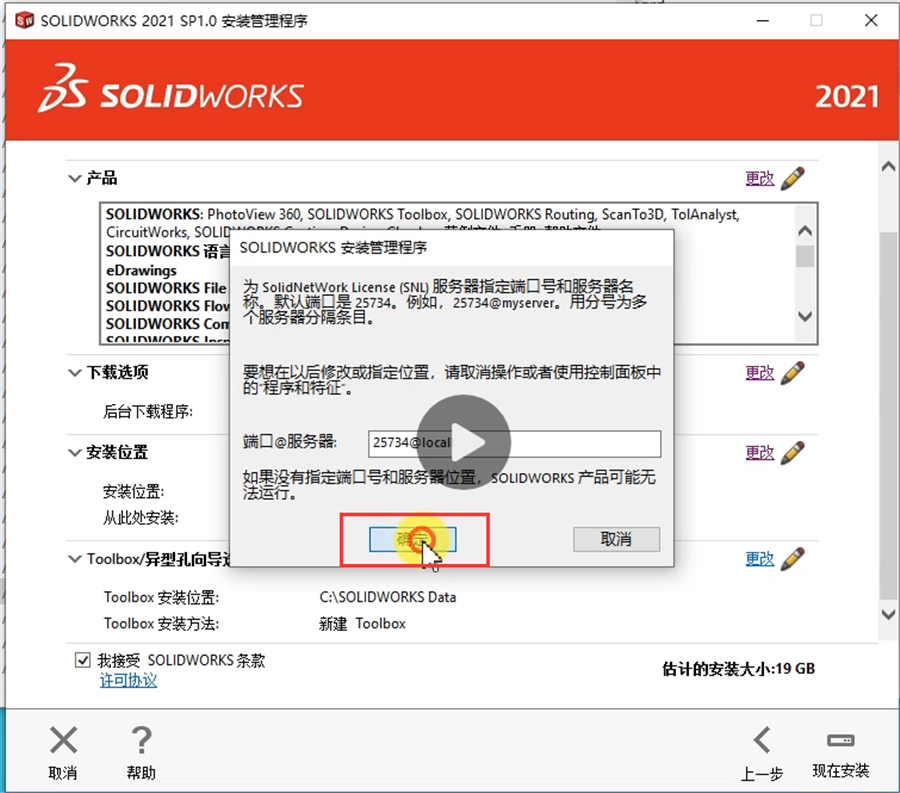Viewport: 900px width, 793px height.
Task: Click the product list scroll up arrow
Action: 805,231
